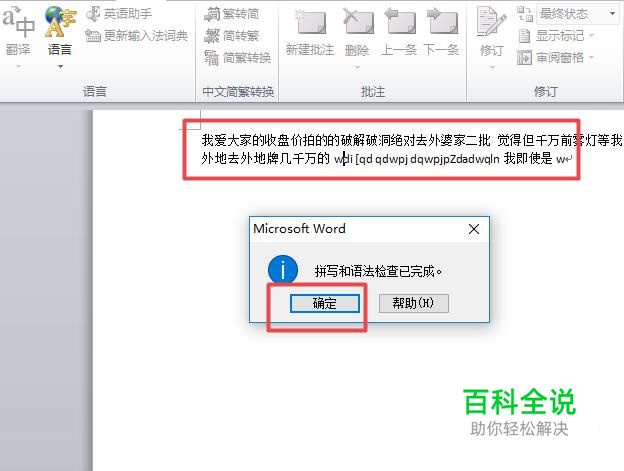The height and width of the screenshot is (471, 624).
Task: Close the Microsoft Word dialog
Action: 474,229
